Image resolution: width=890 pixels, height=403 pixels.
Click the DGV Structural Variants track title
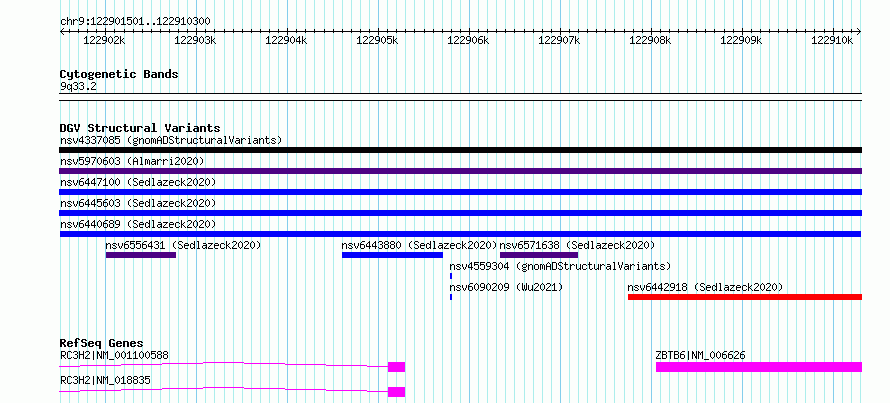tap(140, 128)
